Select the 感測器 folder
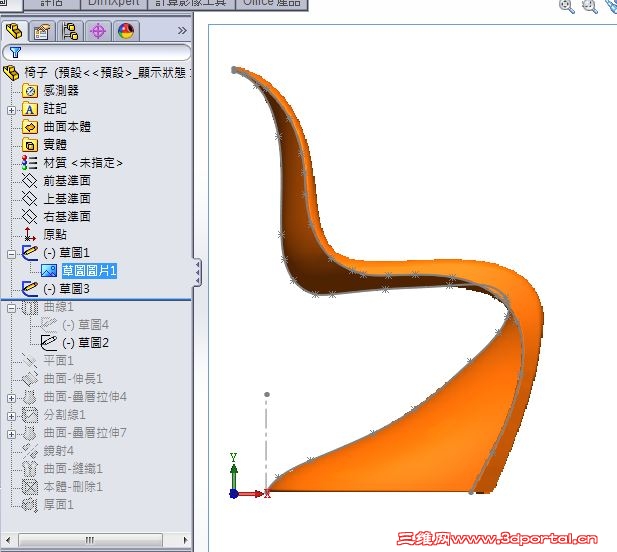 61,90
